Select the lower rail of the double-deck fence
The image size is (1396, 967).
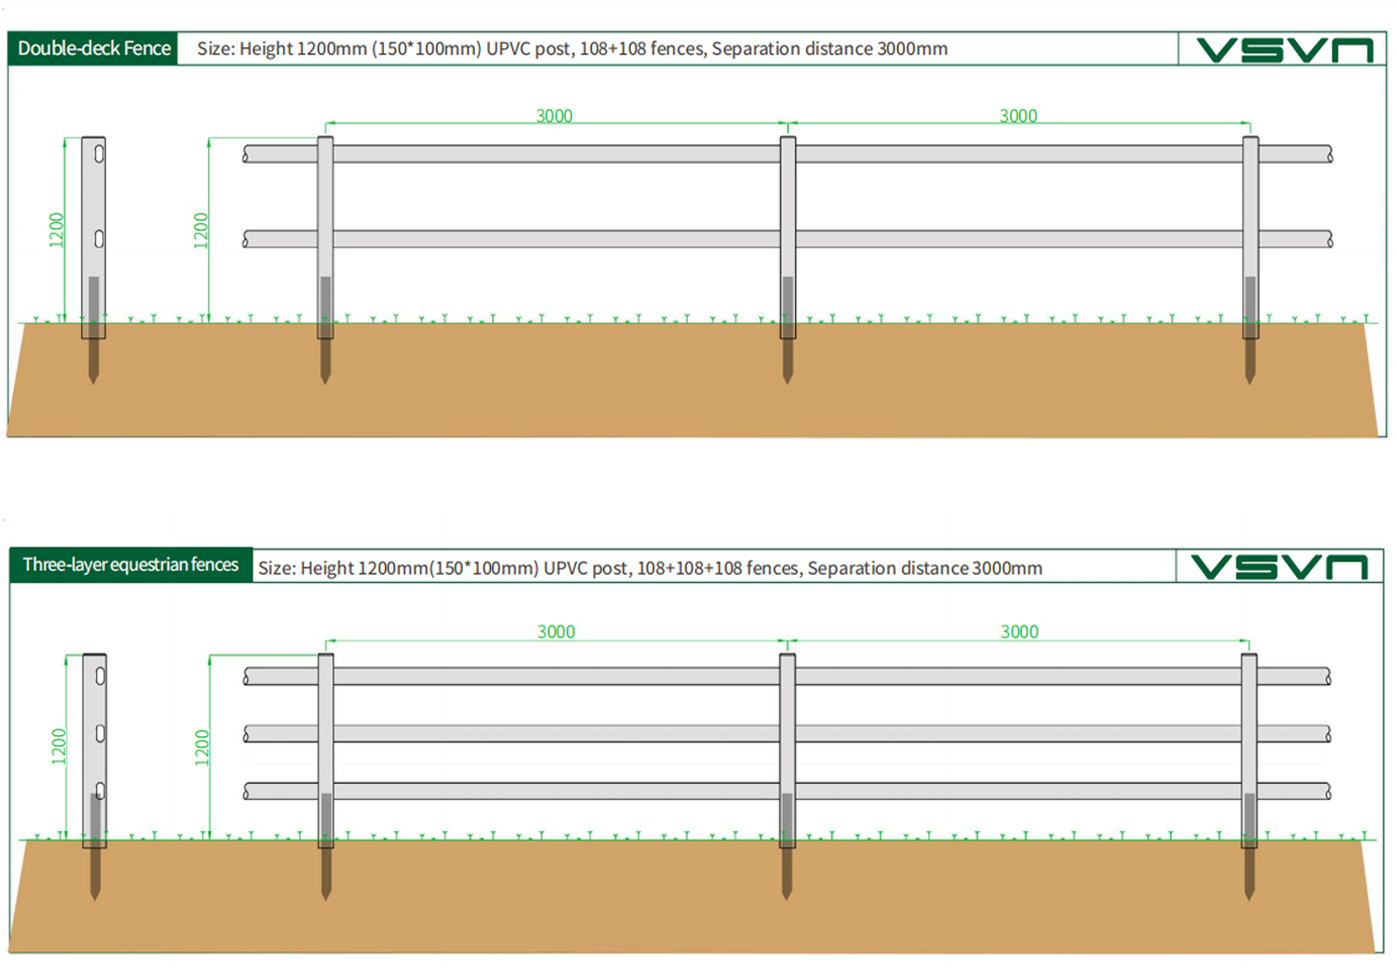(x=560, y=240)
